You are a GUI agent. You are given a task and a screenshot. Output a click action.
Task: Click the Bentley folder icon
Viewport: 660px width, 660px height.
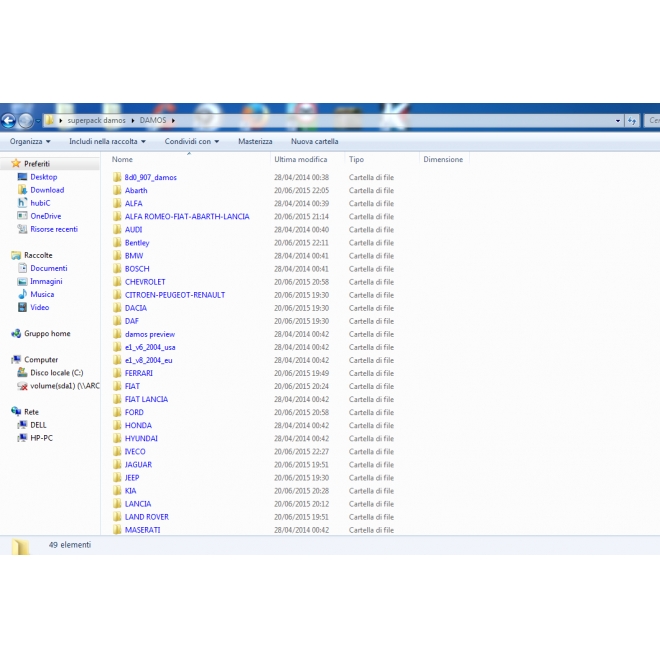point(117,242)
